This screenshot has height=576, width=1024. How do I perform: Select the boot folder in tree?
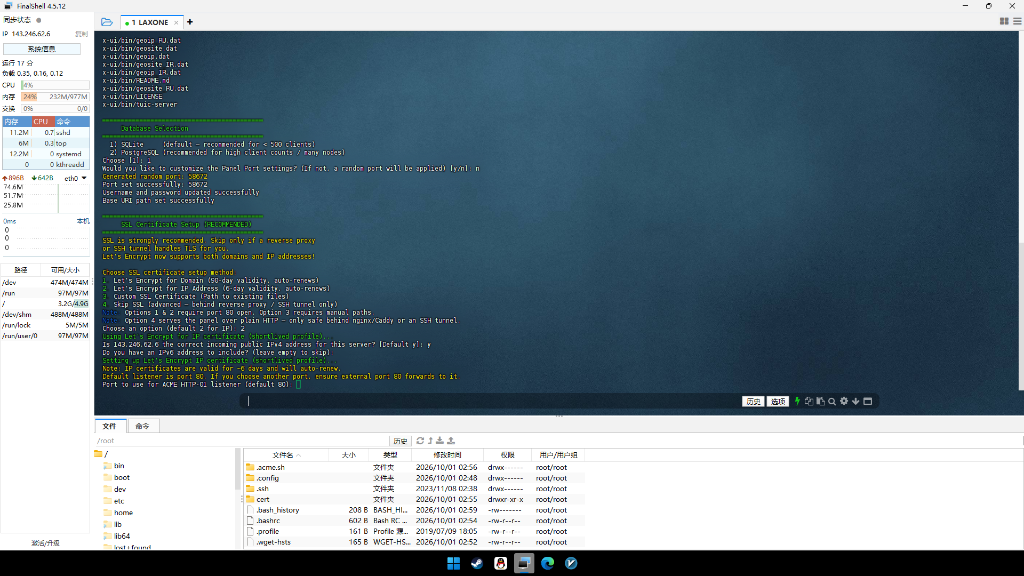pyautogui.click(x=117, y=477)
